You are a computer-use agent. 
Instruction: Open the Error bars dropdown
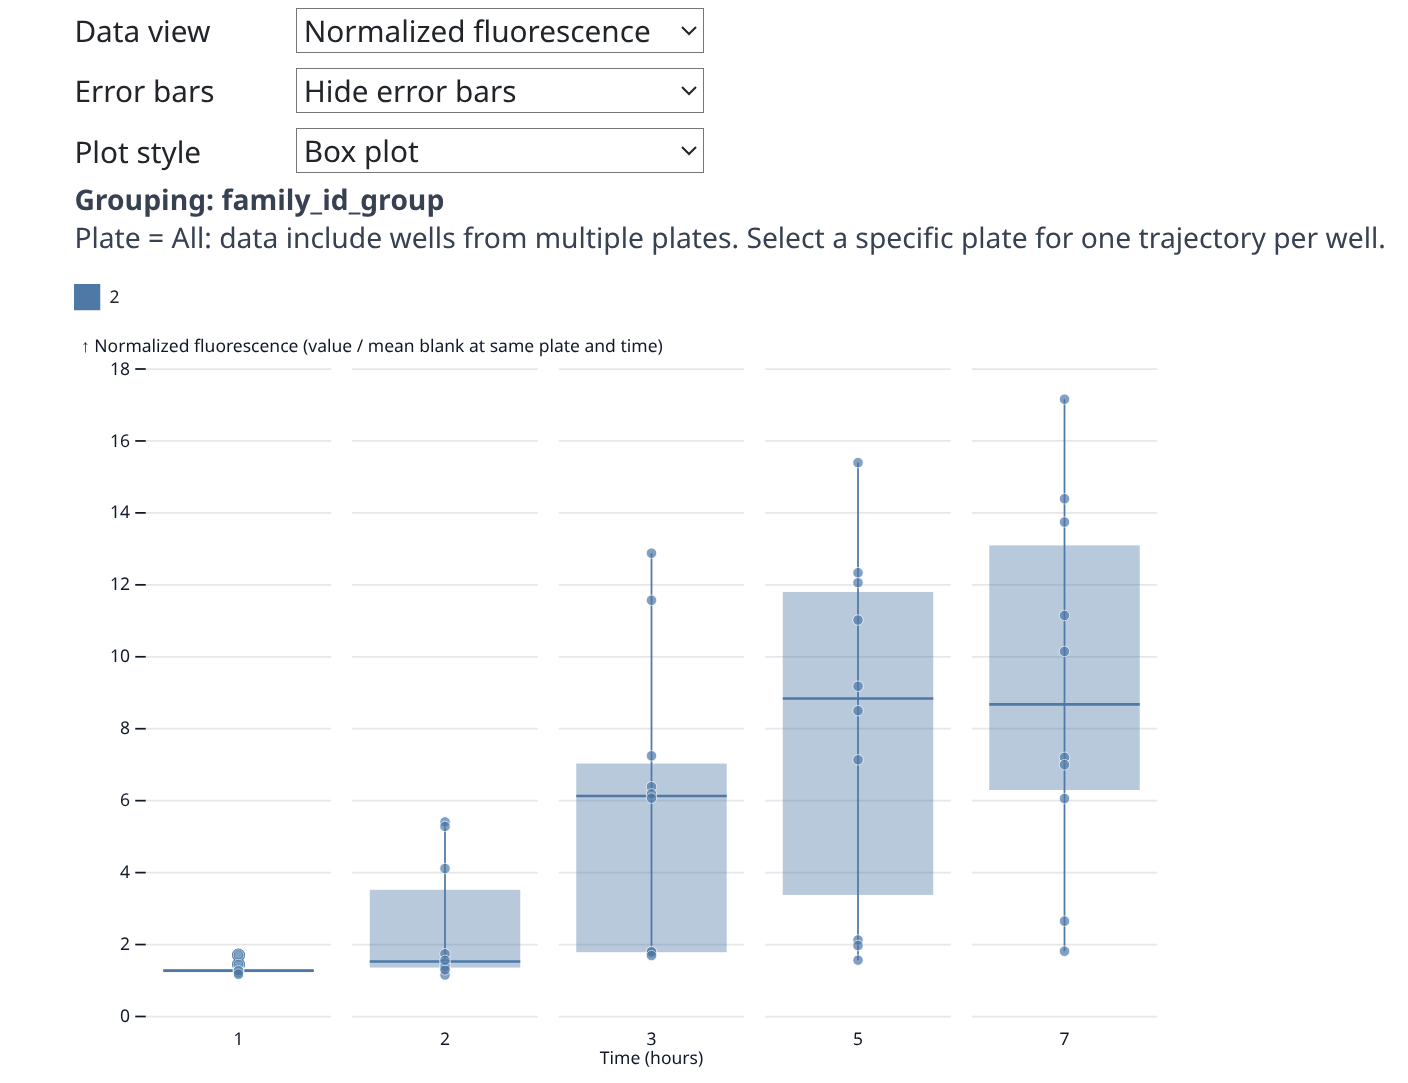pyautogui.click(x=499, y=91)
